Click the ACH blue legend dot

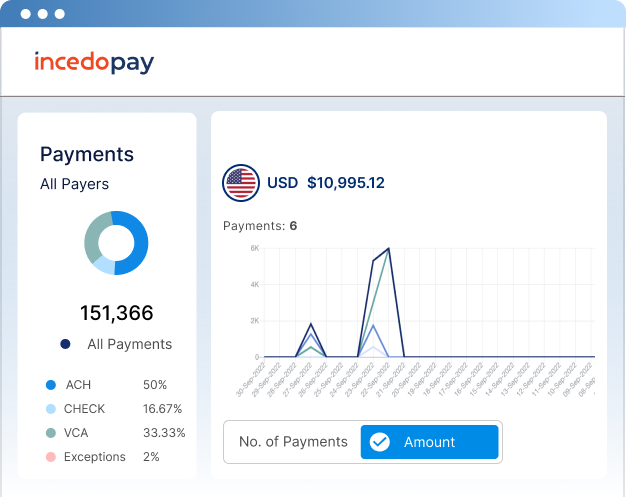(51, 385)
